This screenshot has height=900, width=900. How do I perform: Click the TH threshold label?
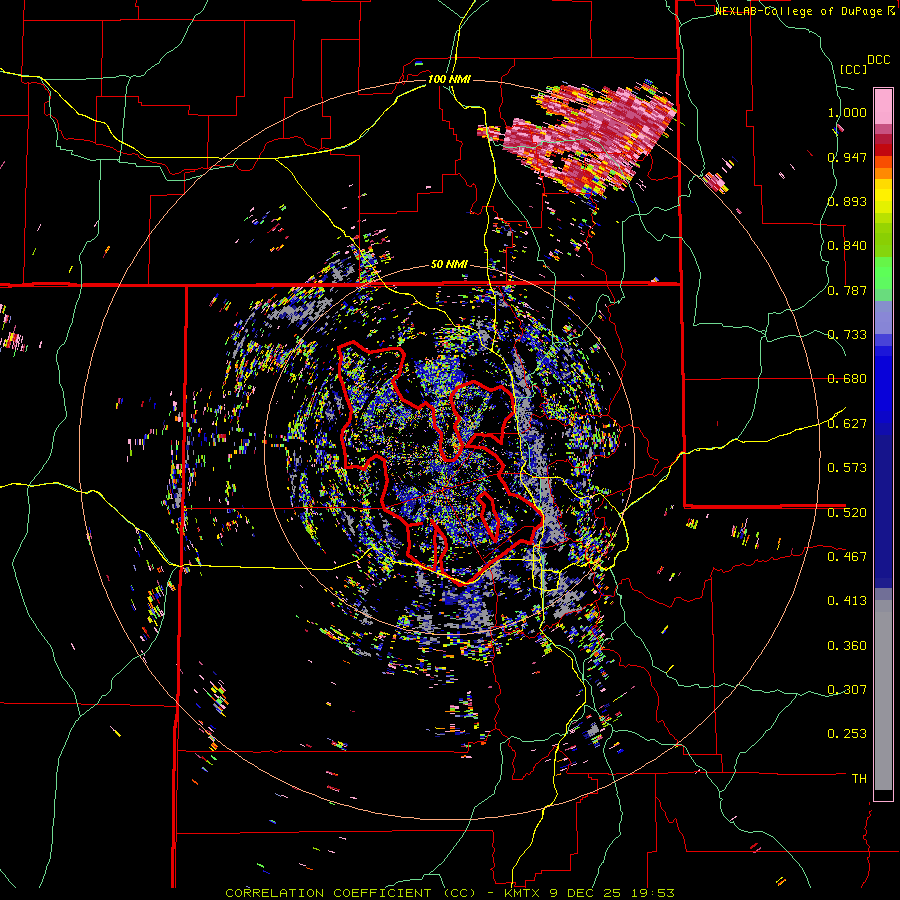point(859,778)
